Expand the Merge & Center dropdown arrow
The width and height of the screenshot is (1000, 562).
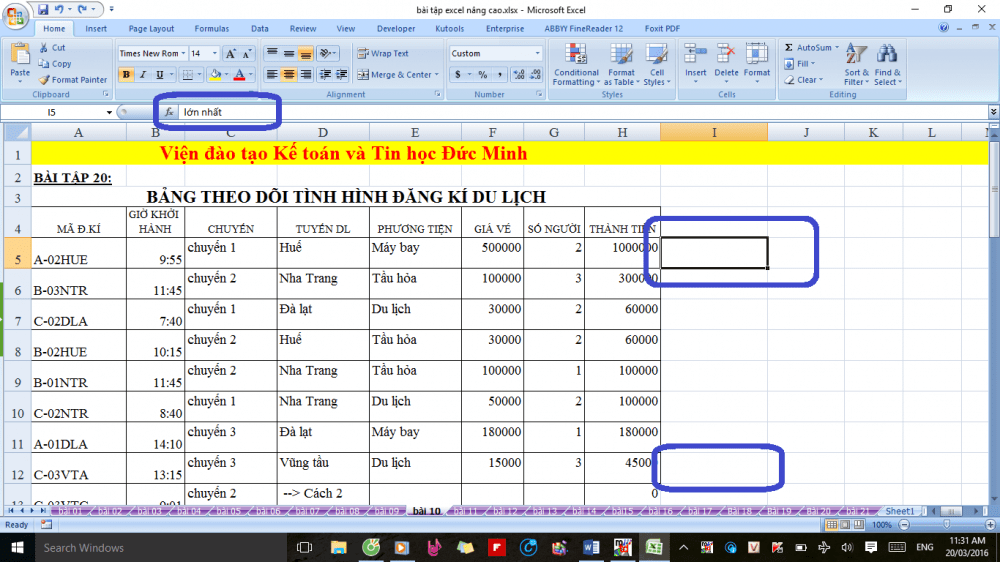click(437, 75)
